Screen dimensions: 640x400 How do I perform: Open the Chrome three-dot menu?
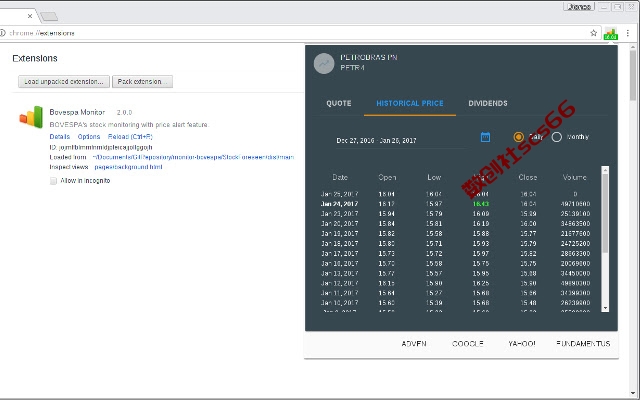[x=628, y=33]
